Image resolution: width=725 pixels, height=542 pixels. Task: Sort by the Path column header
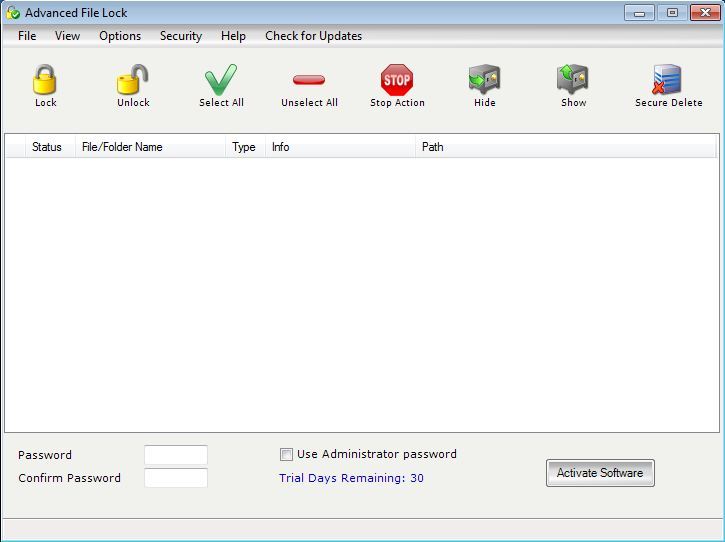pyautogui.click(x=565, y=147)
